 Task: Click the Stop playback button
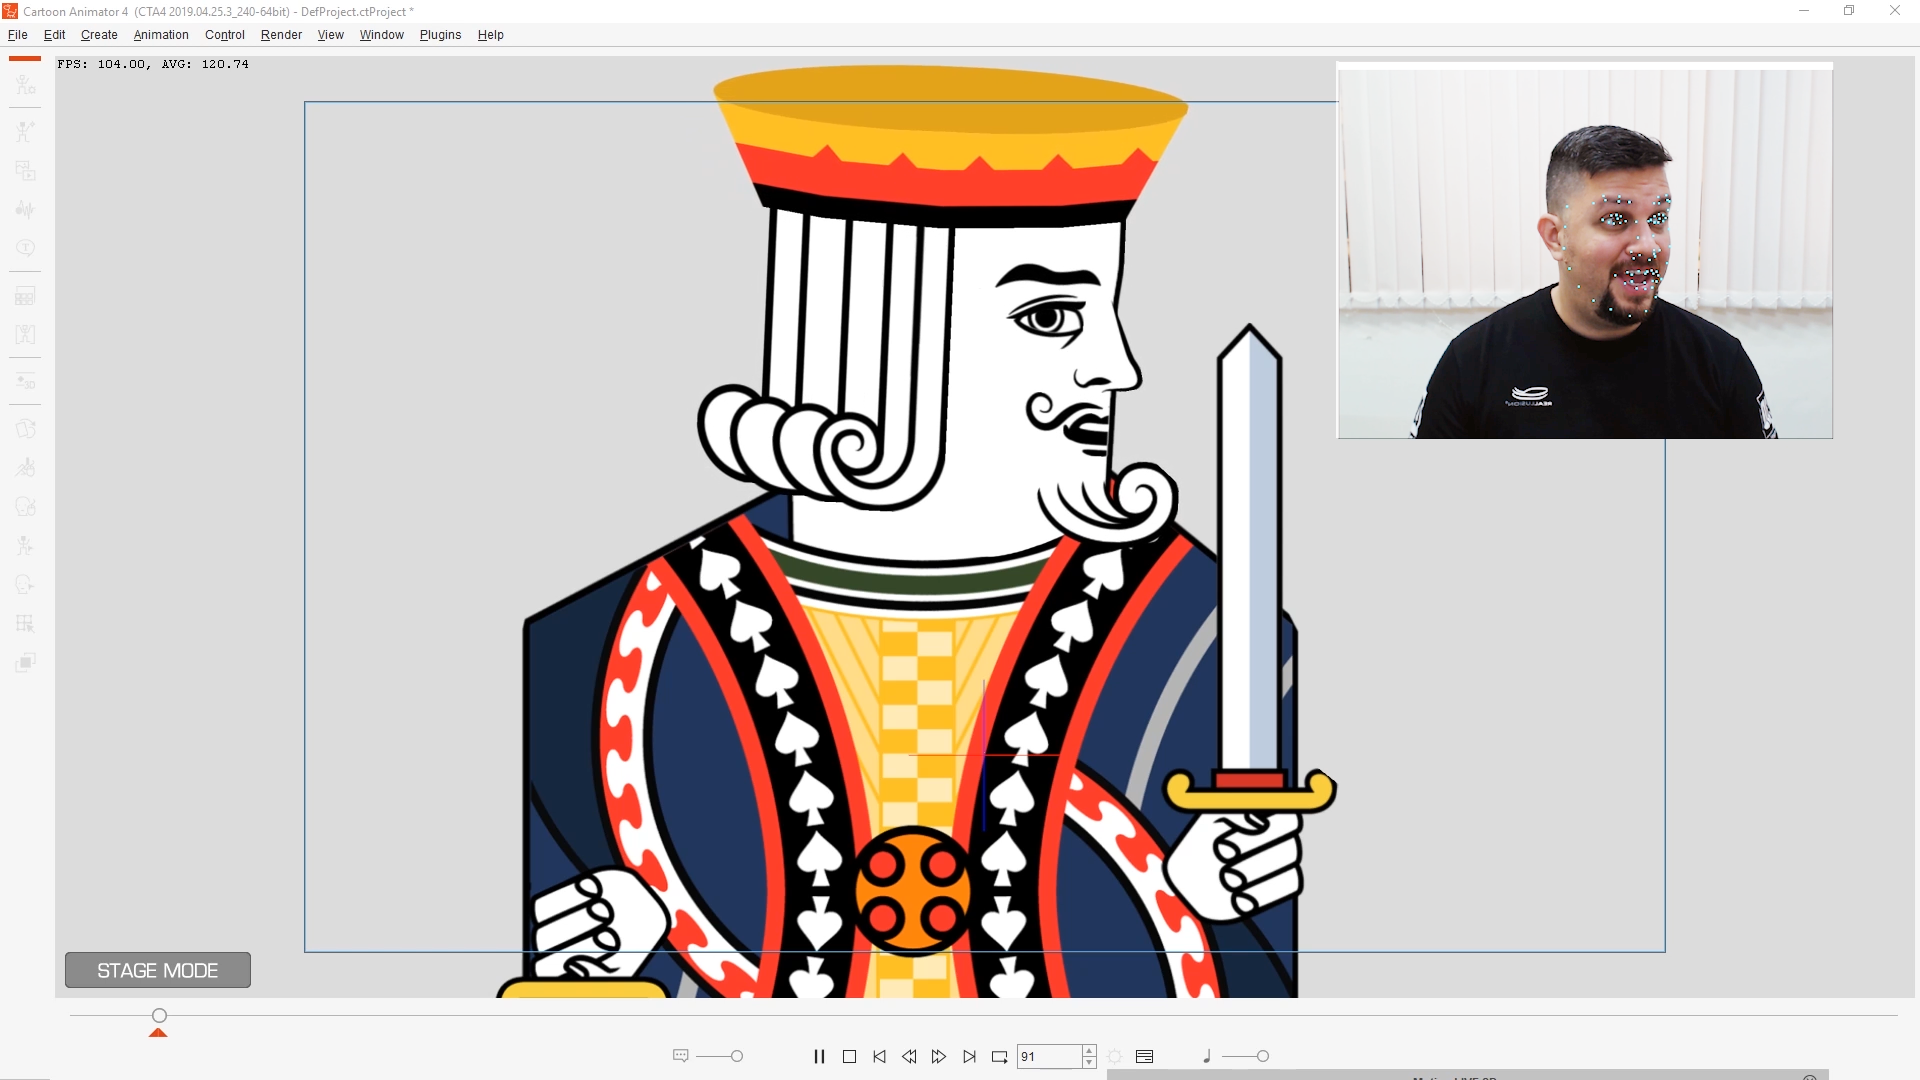849,1056
